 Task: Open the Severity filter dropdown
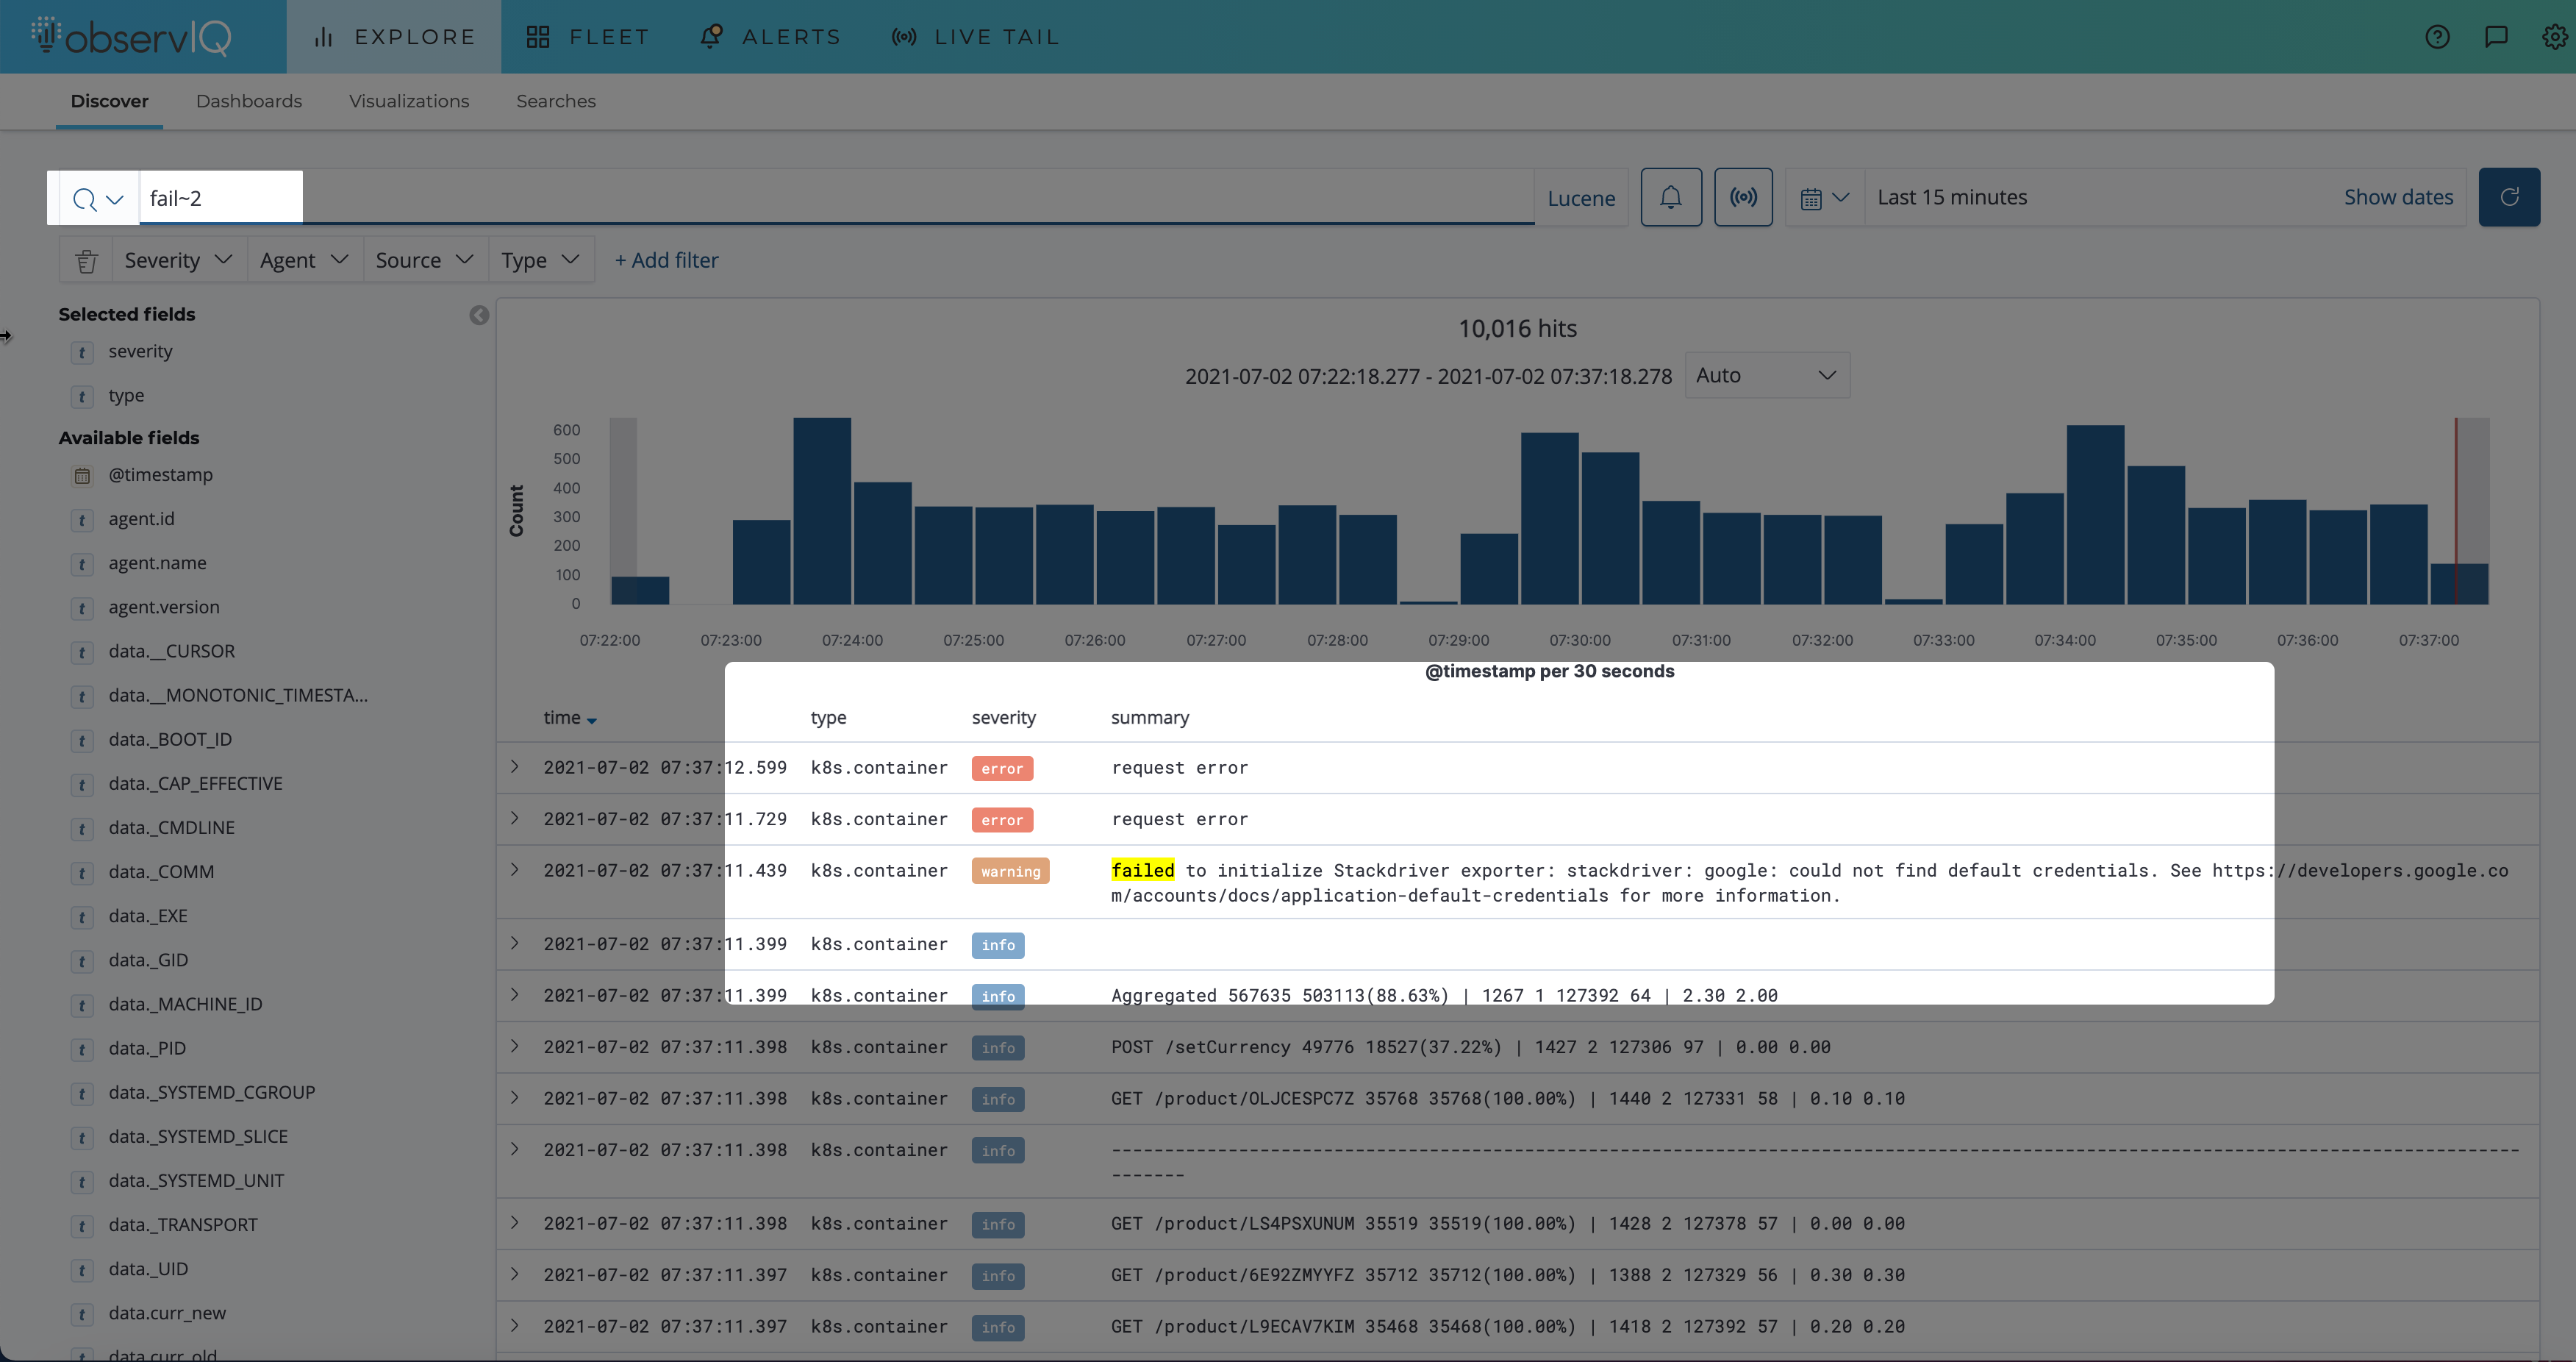(179, 260)
